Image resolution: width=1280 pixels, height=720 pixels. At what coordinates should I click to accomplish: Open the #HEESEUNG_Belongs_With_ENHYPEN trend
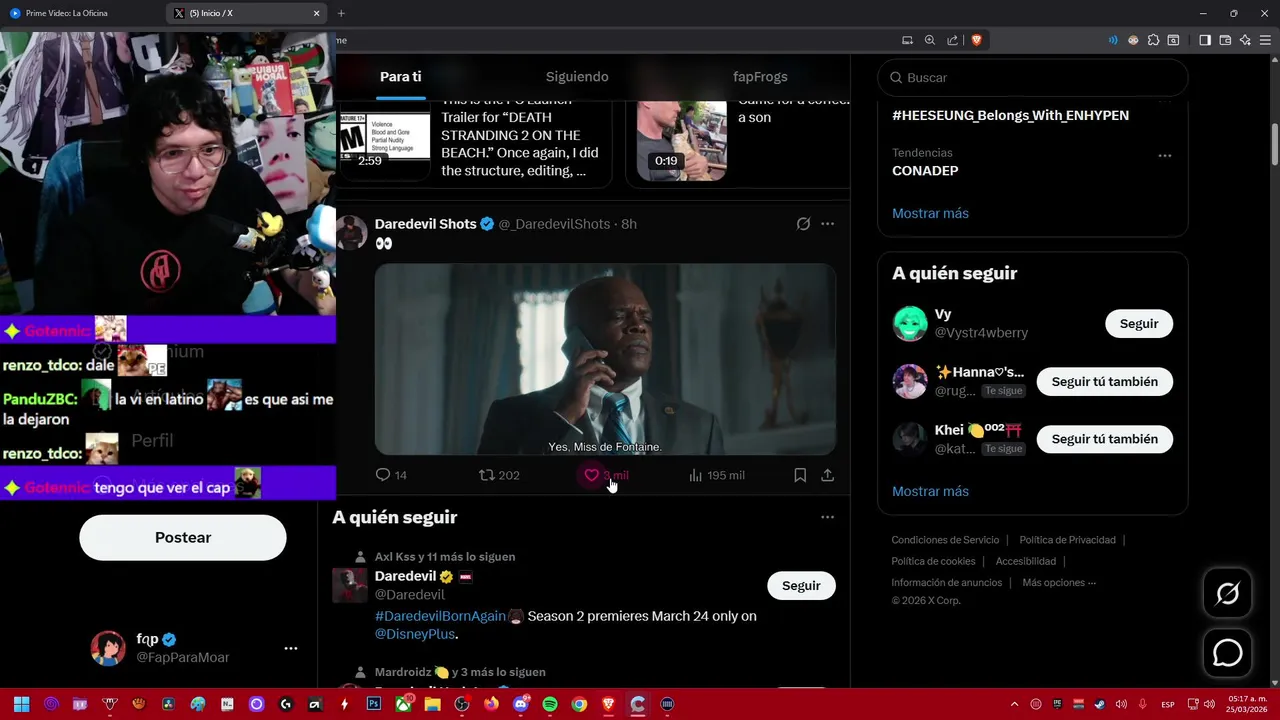tap(1010, 115)
